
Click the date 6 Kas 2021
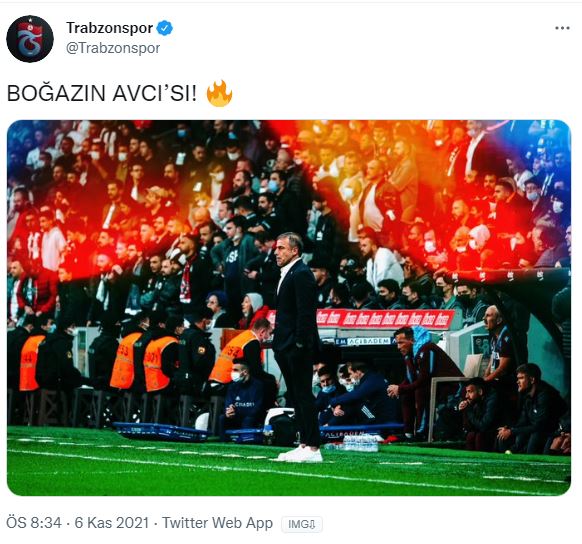point(111,522)
